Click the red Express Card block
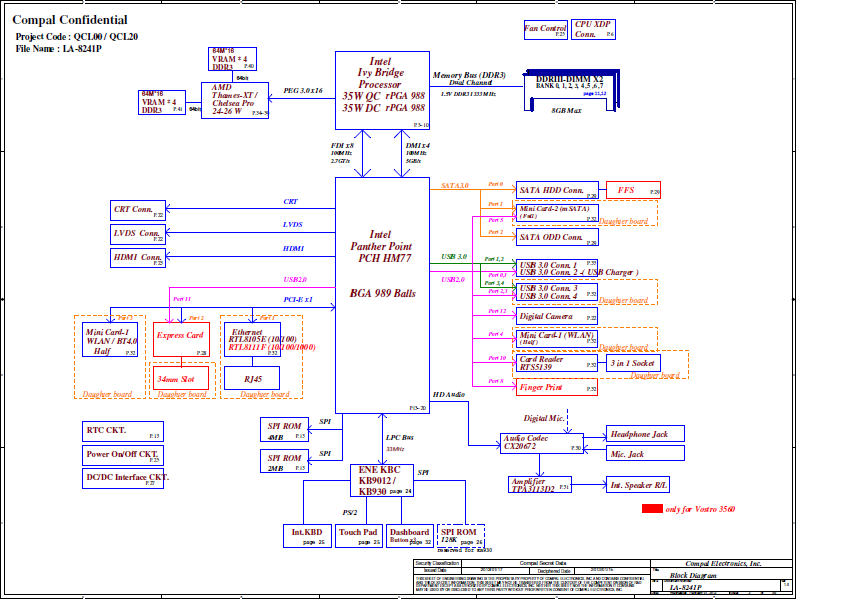The width and height of the screenshot is (853, 602). (x=181, y=340)
